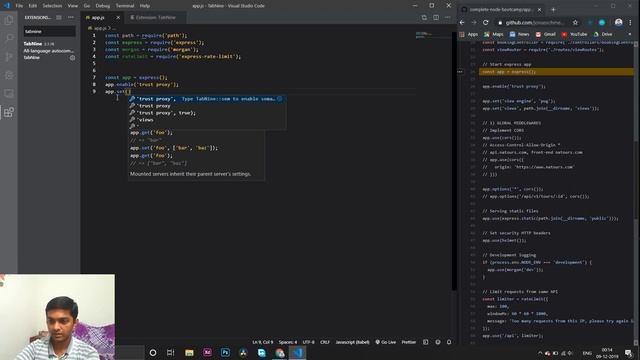
Task: Choose the 'views suggestion in the autocomplete list
Action: [207, 120]
